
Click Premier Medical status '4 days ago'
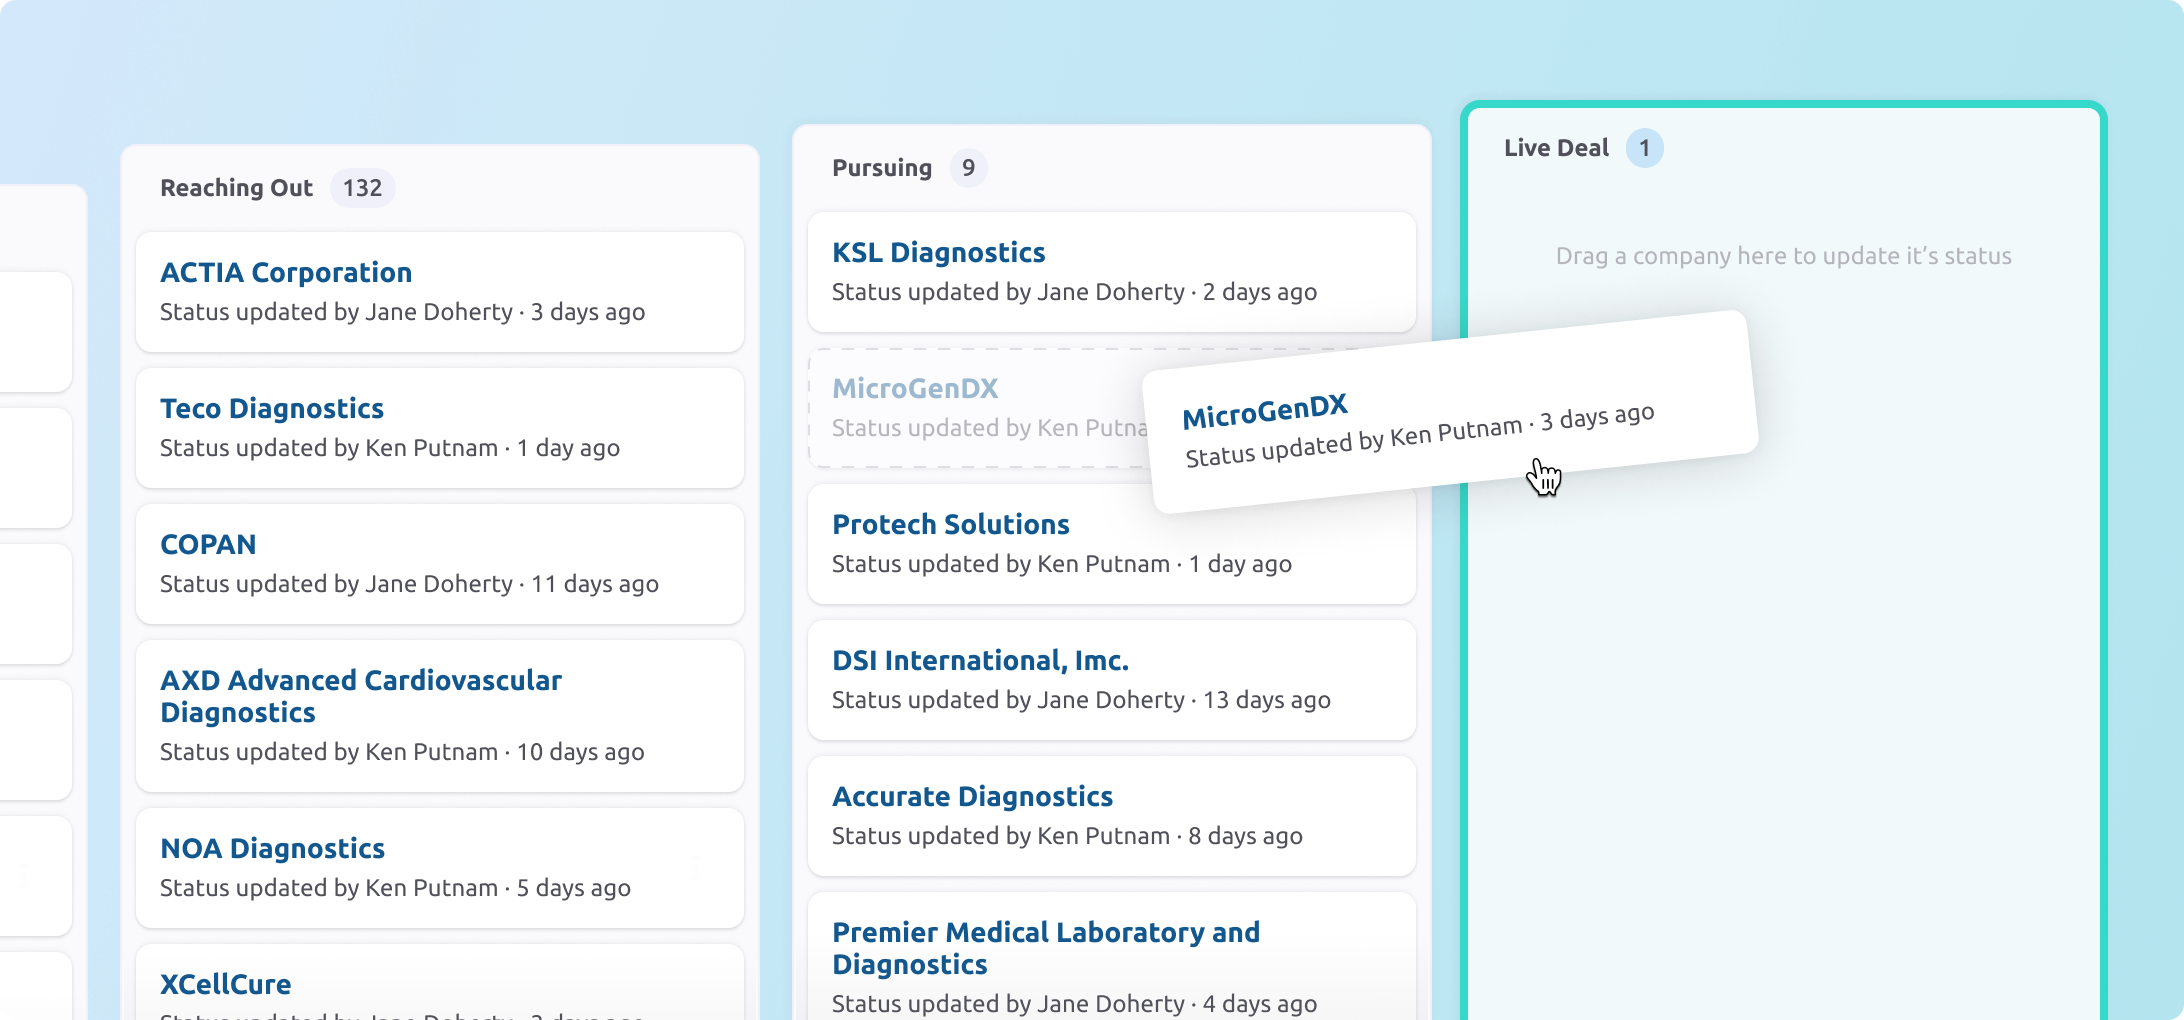pos(1260,1004)
